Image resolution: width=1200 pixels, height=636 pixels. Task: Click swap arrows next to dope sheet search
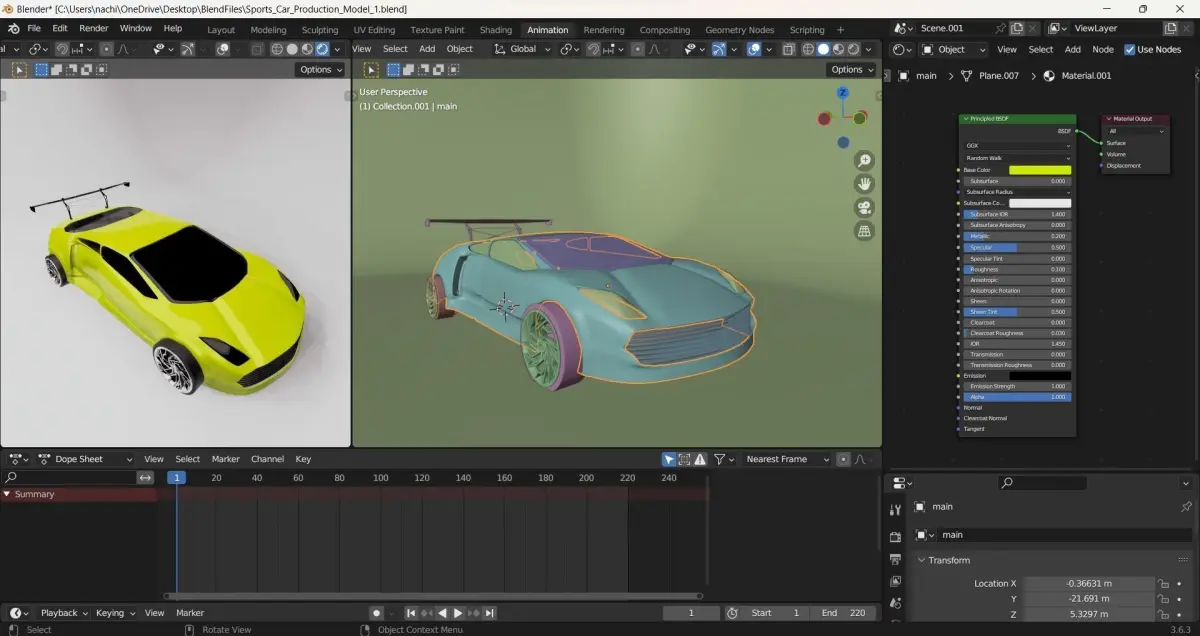point(145,478)
